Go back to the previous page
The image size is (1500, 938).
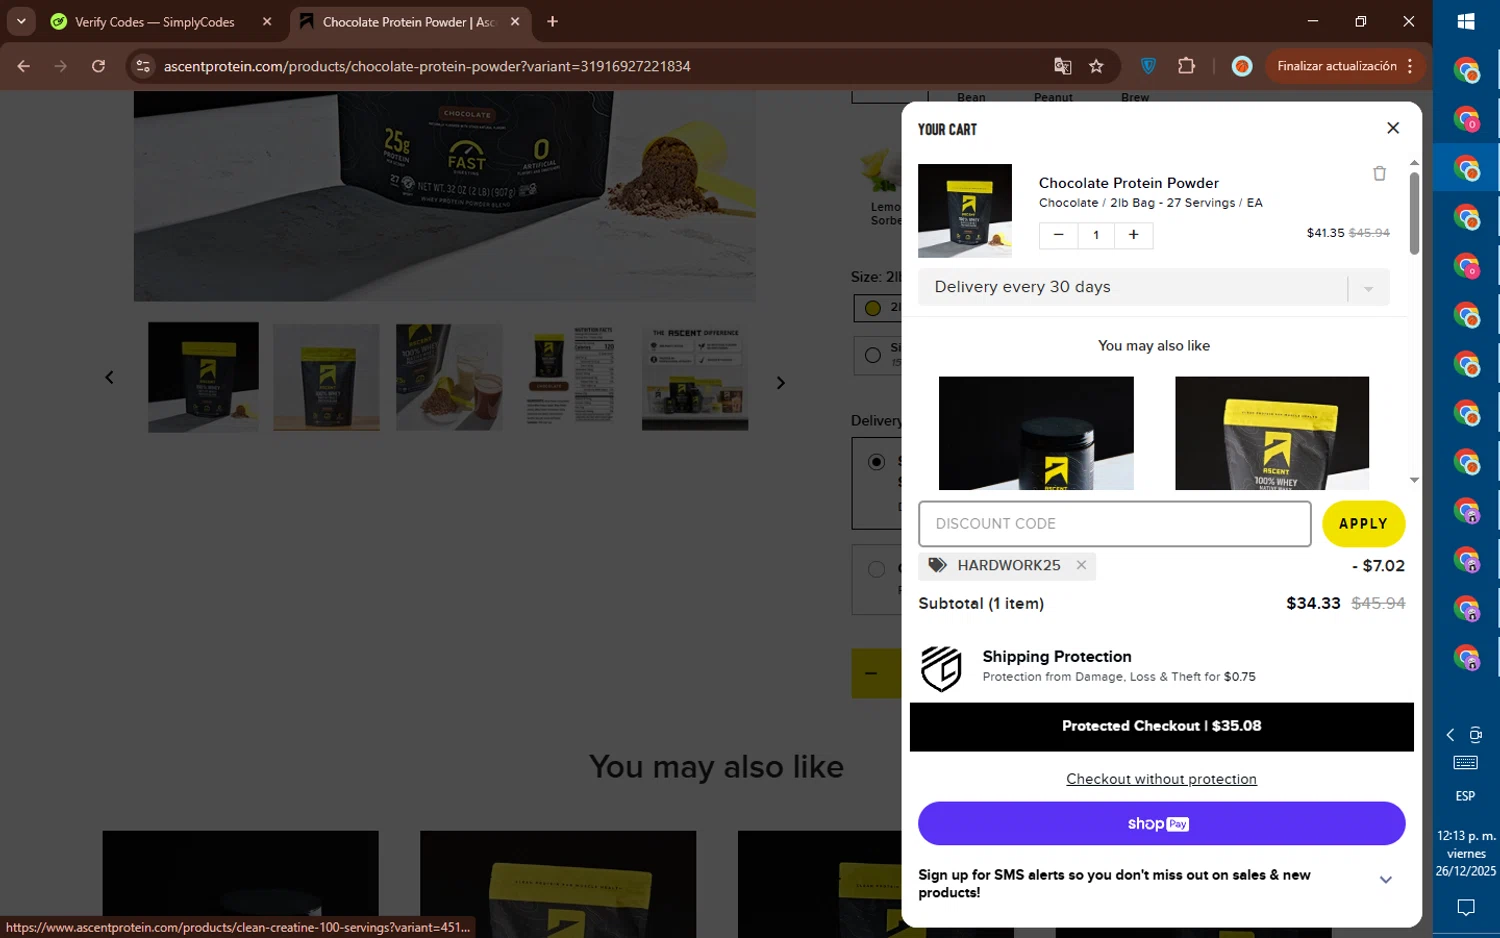(x=23, y=66)
